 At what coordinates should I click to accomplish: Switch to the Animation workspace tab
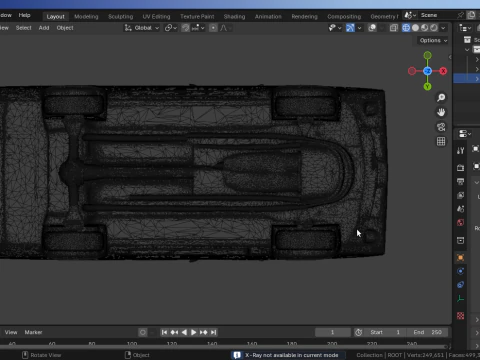268,16
